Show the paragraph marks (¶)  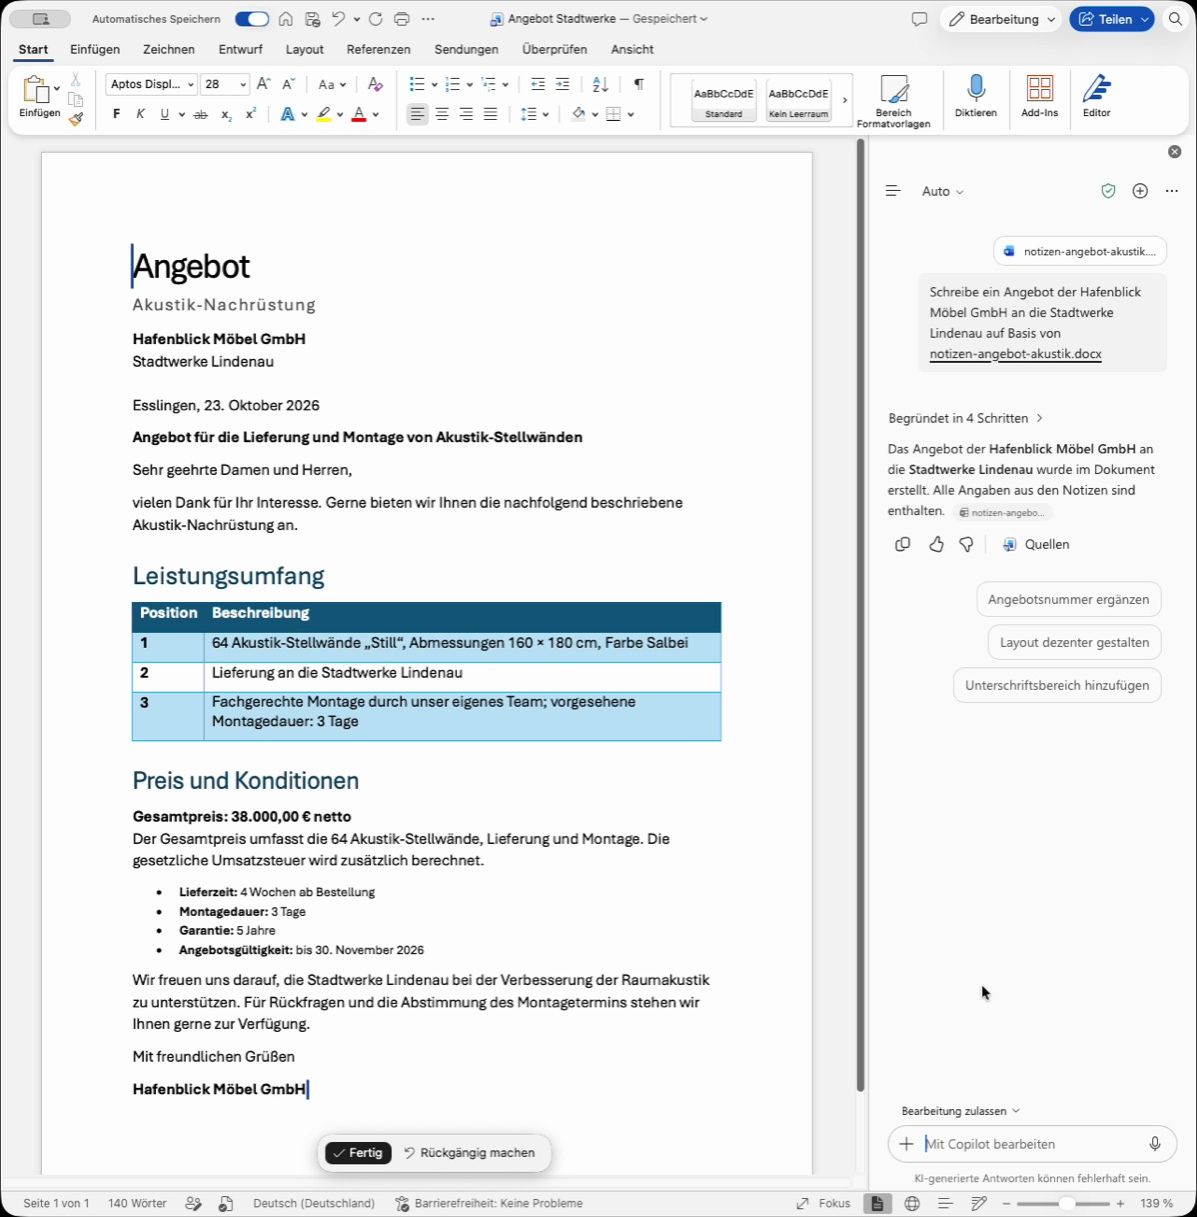pos(639,84)
